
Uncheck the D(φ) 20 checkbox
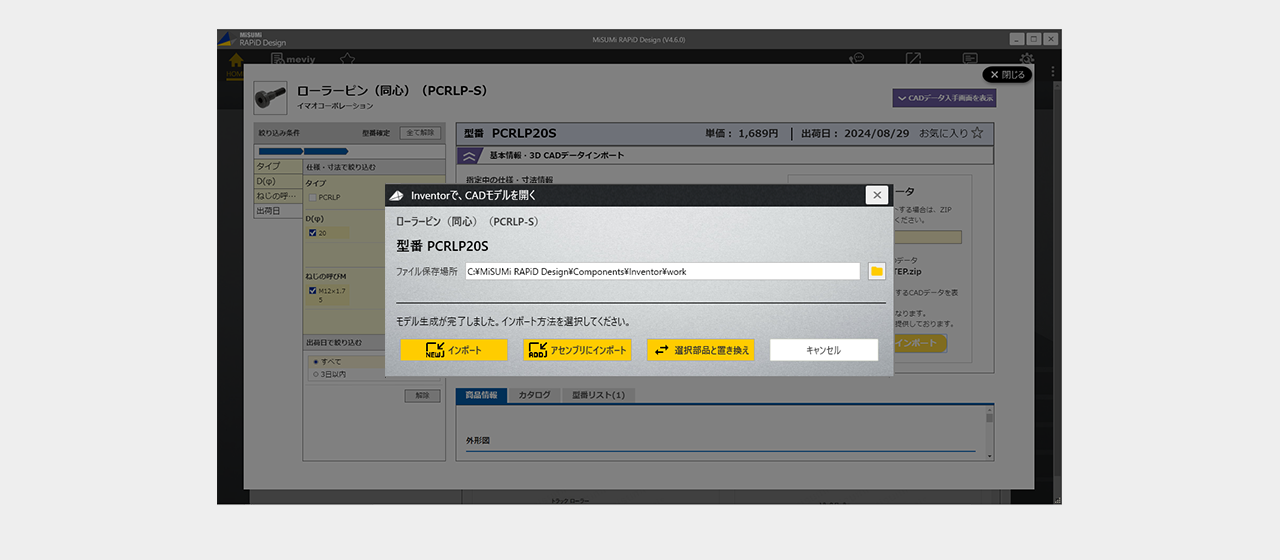point(313,233)
